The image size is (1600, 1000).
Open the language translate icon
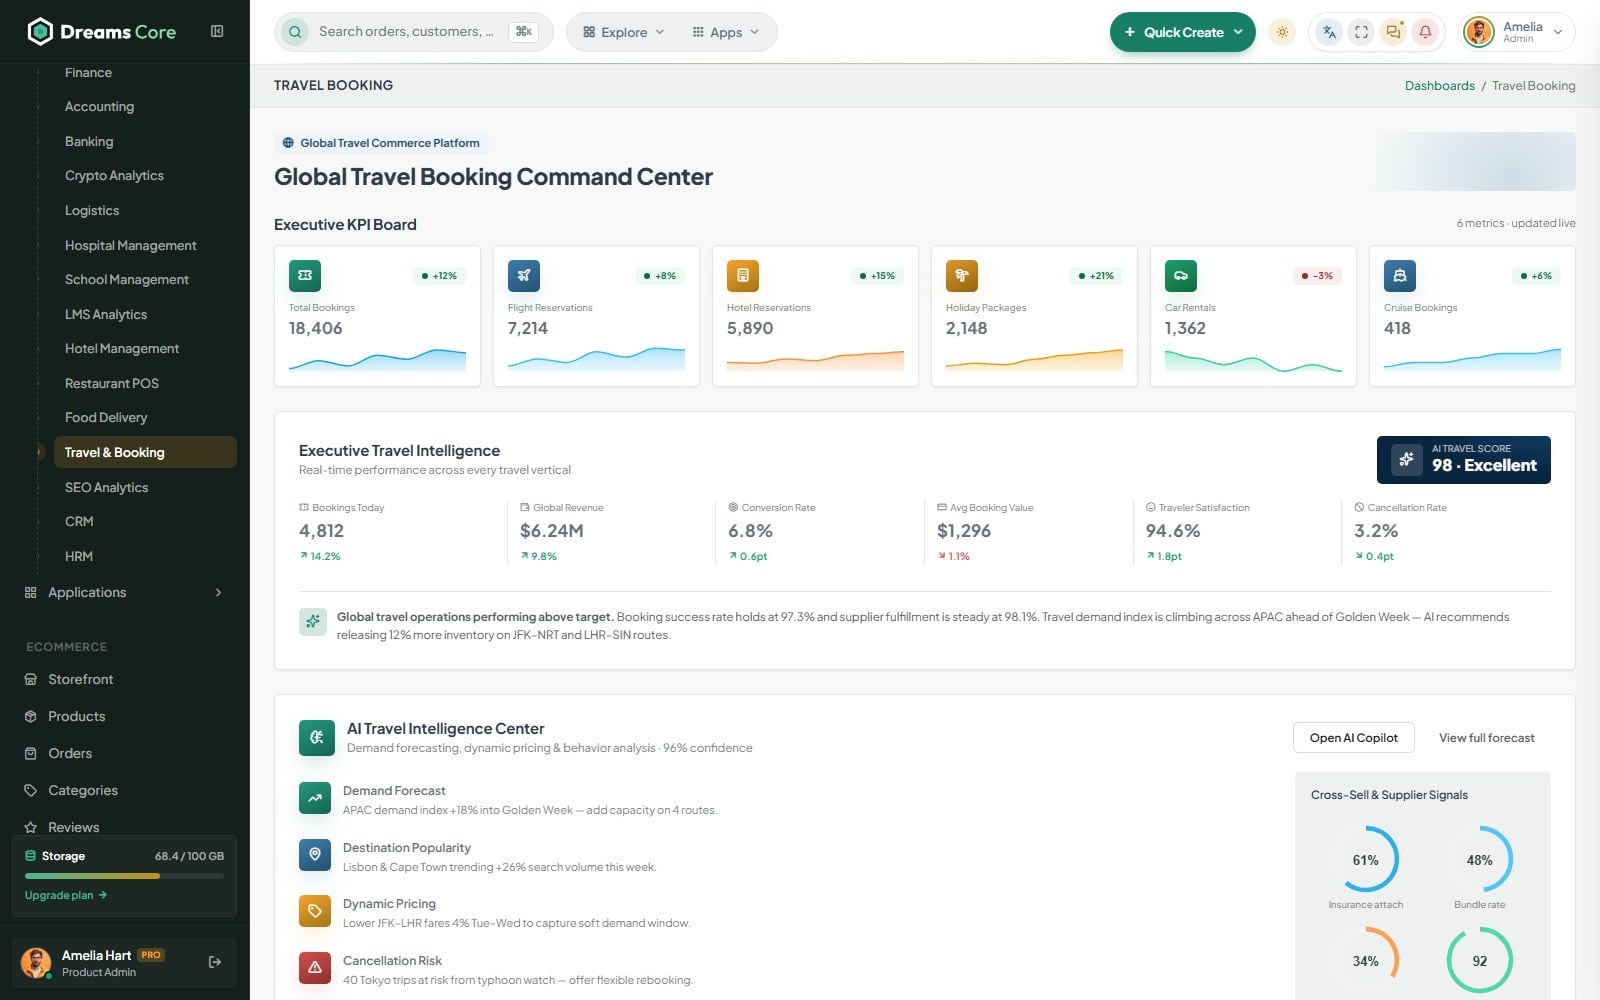1329,32
